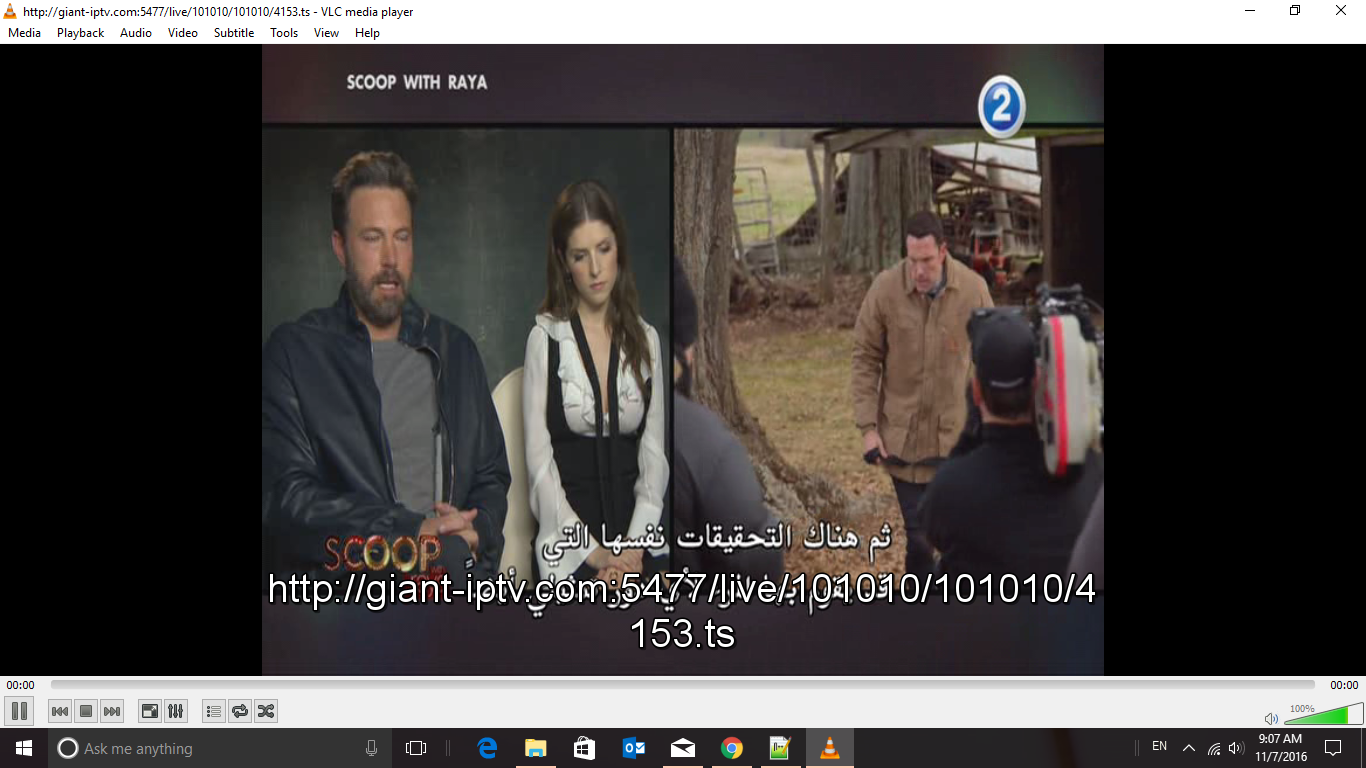Click the playback seek bar
Viewport: 1366px width, 768px height.
pyautogui.click(x=683, y=685)
